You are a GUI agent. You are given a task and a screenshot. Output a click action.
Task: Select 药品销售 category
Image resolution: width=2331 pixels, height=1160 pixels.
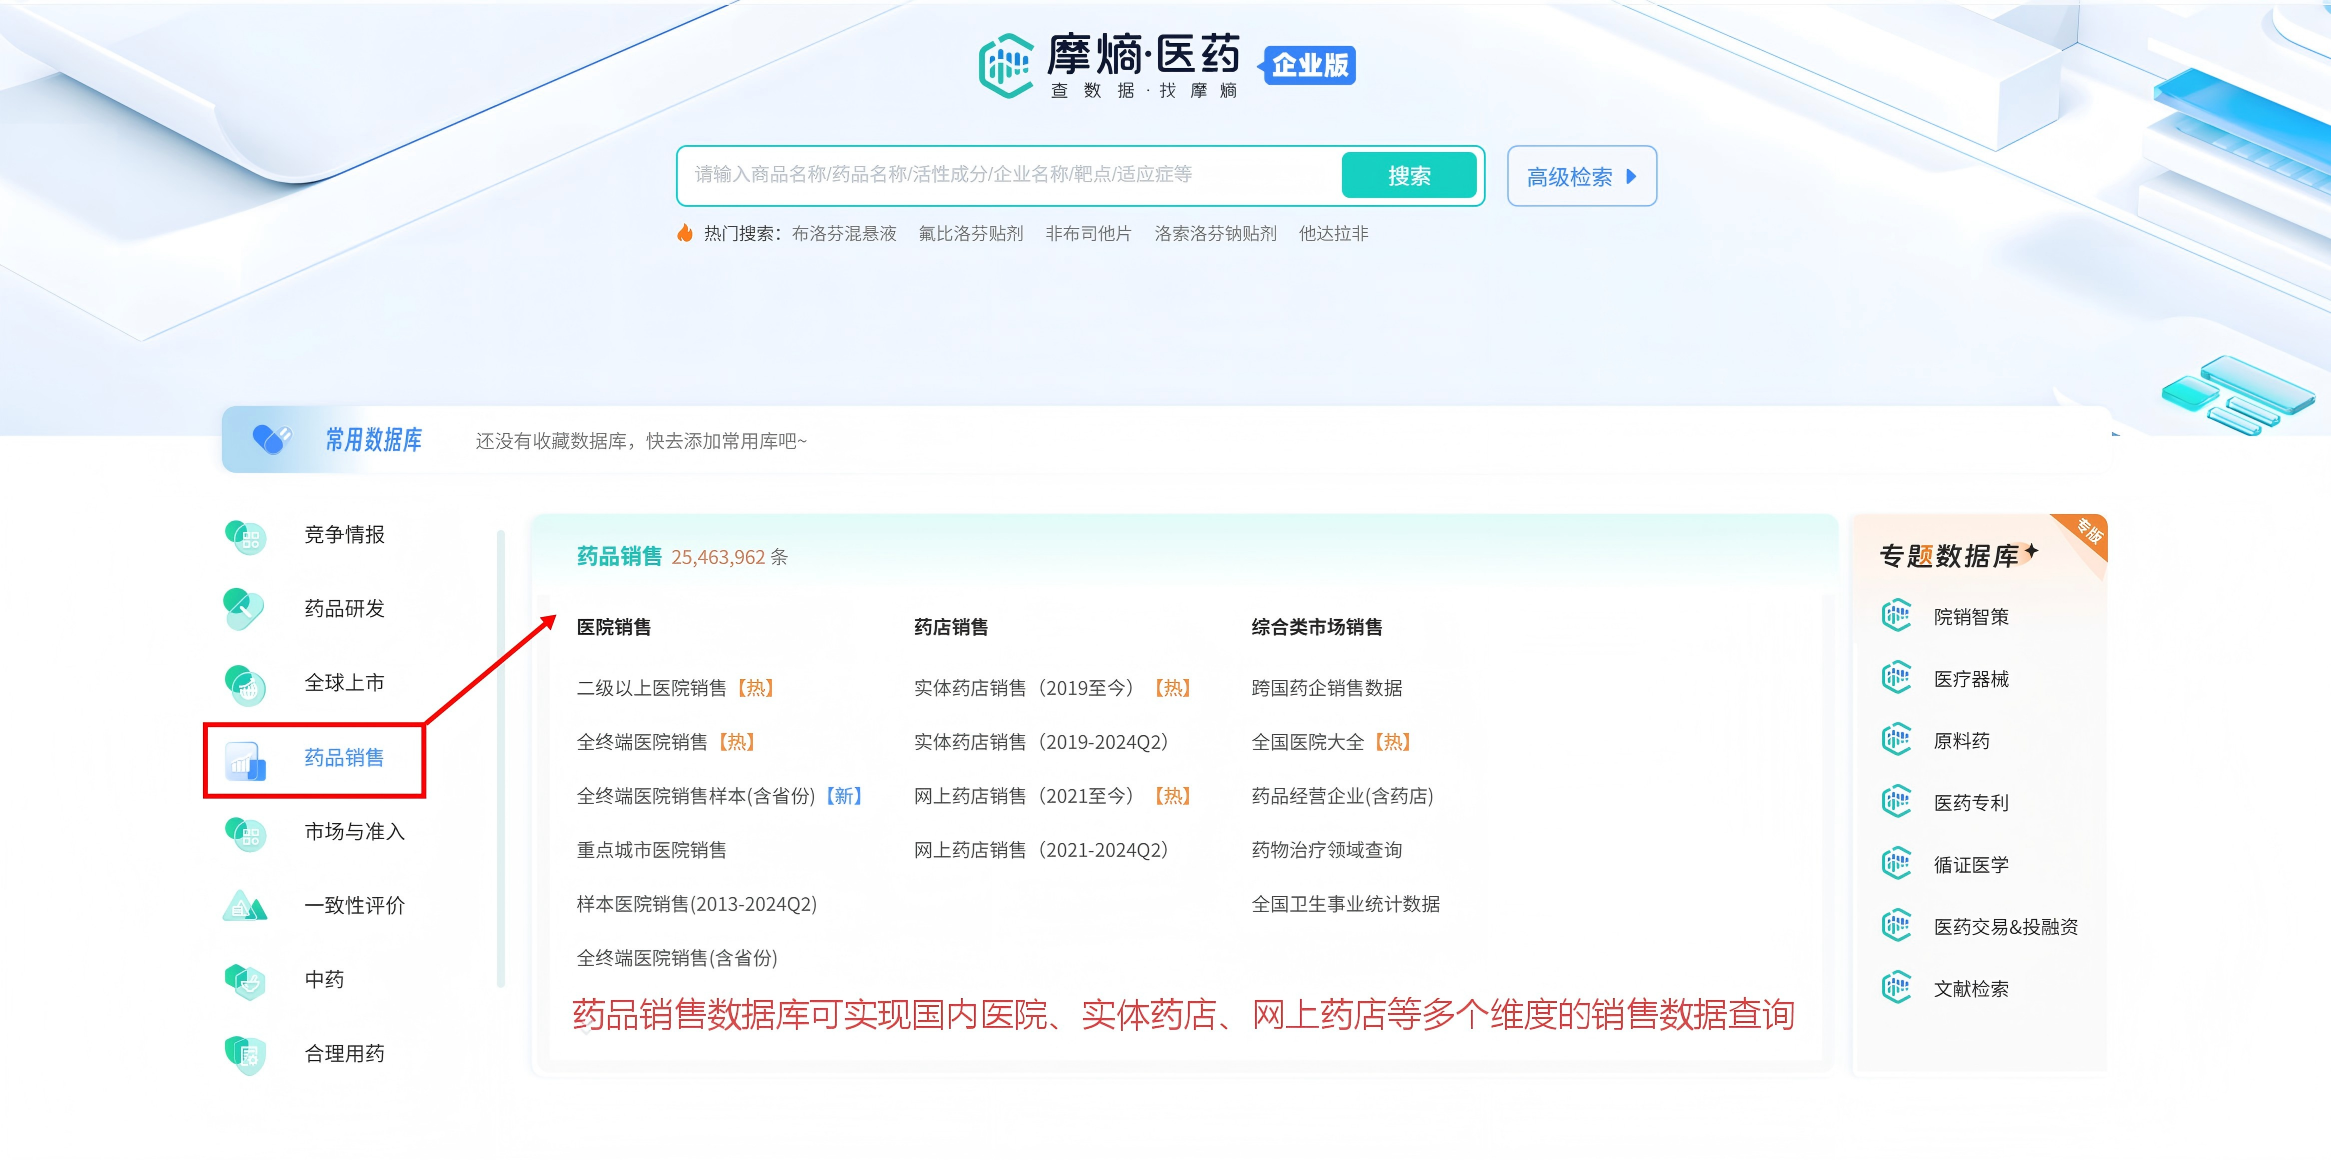tap(344, 758)
